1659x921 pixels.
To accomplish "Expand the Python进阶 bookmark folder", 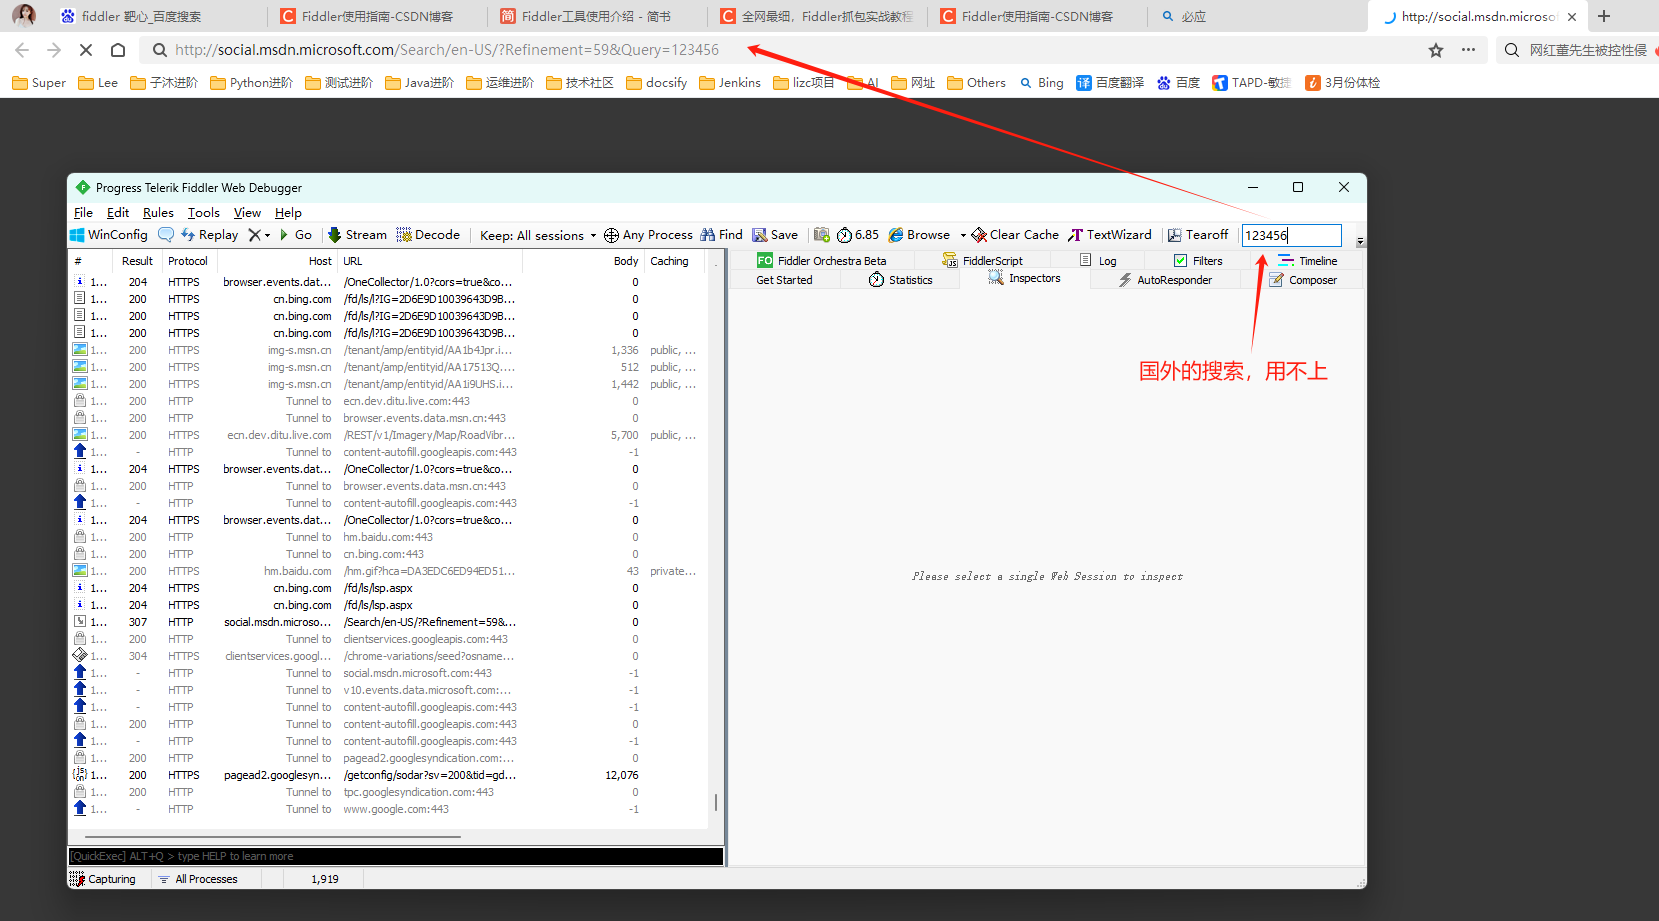I will click(251, 83).
